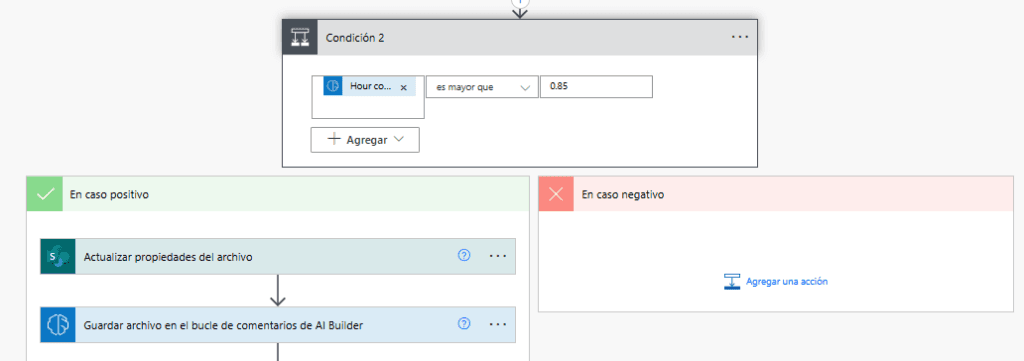1024x361 pixels.
Task: Click the add action icon beside Agregar una acción
Action: 732,281
